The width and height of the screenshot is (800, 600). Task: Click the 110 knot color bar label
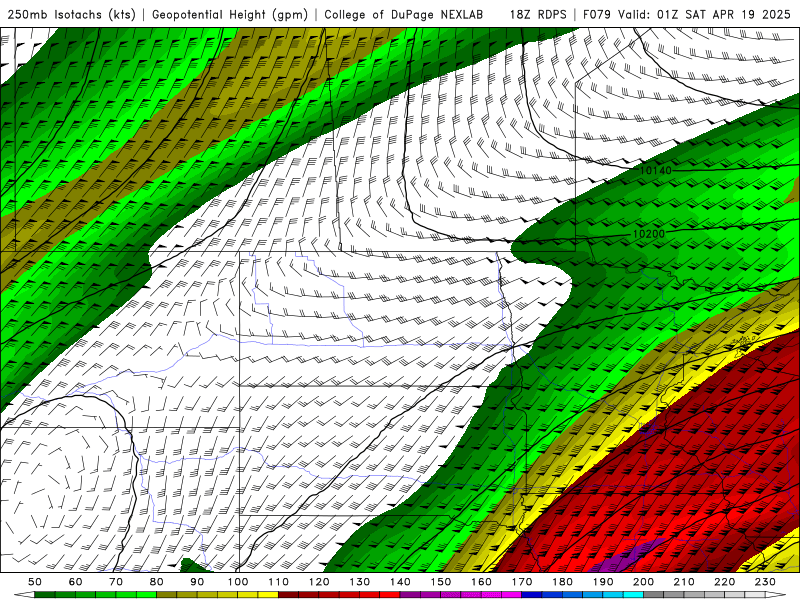tap(279, 582)
